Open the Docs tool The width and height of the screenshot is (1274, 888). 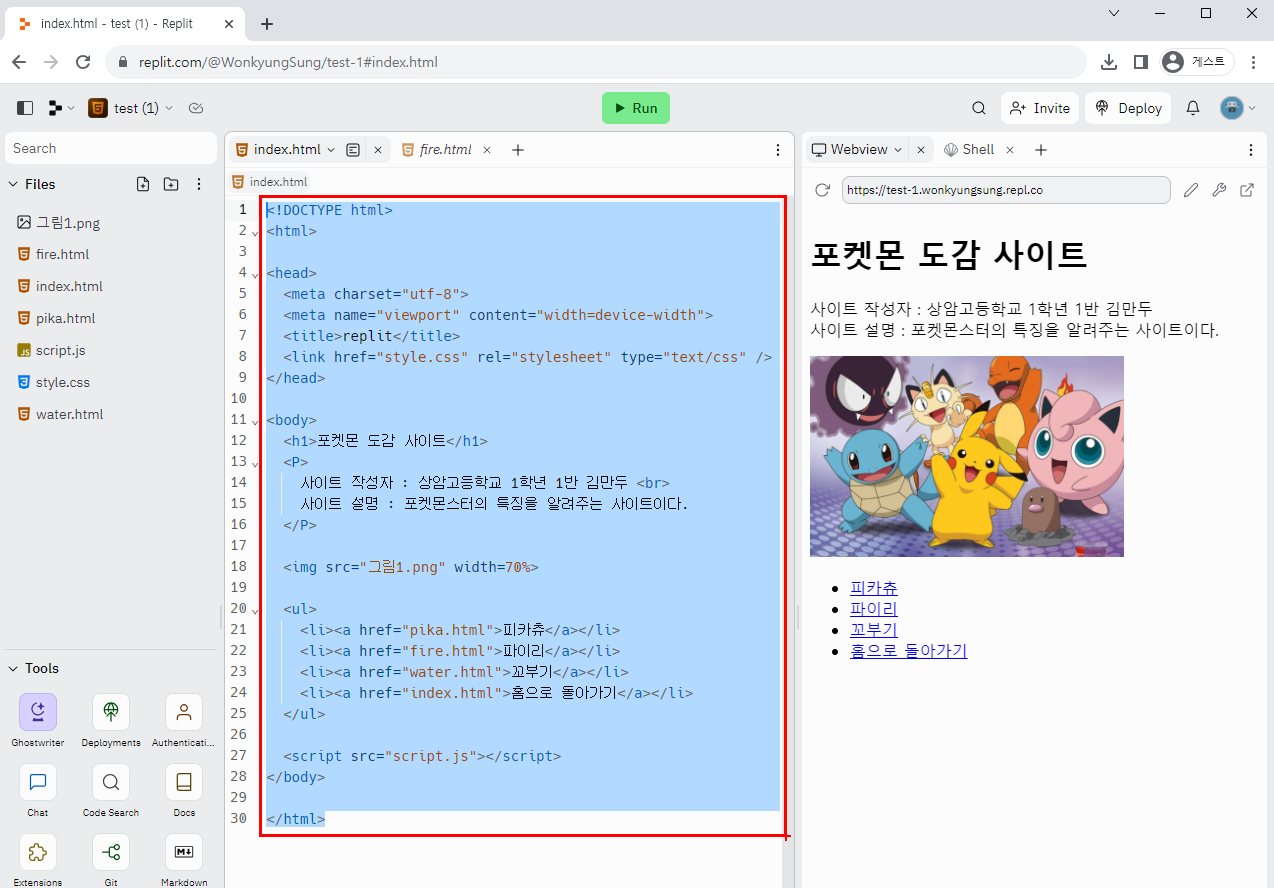click(184, 790)
